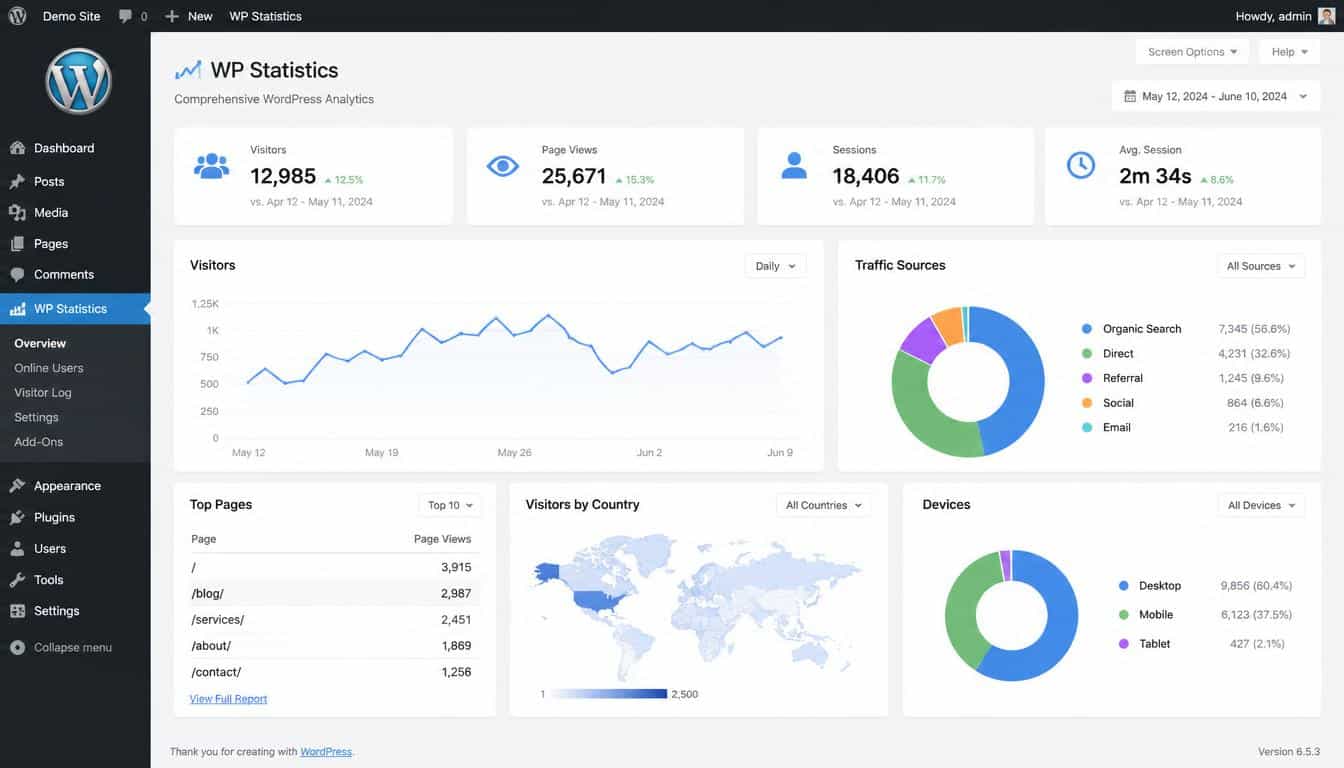Screen dimensions: 1344x768
Task: Click the Visitors group icon on stat card
Action: (x=211, y=166)
